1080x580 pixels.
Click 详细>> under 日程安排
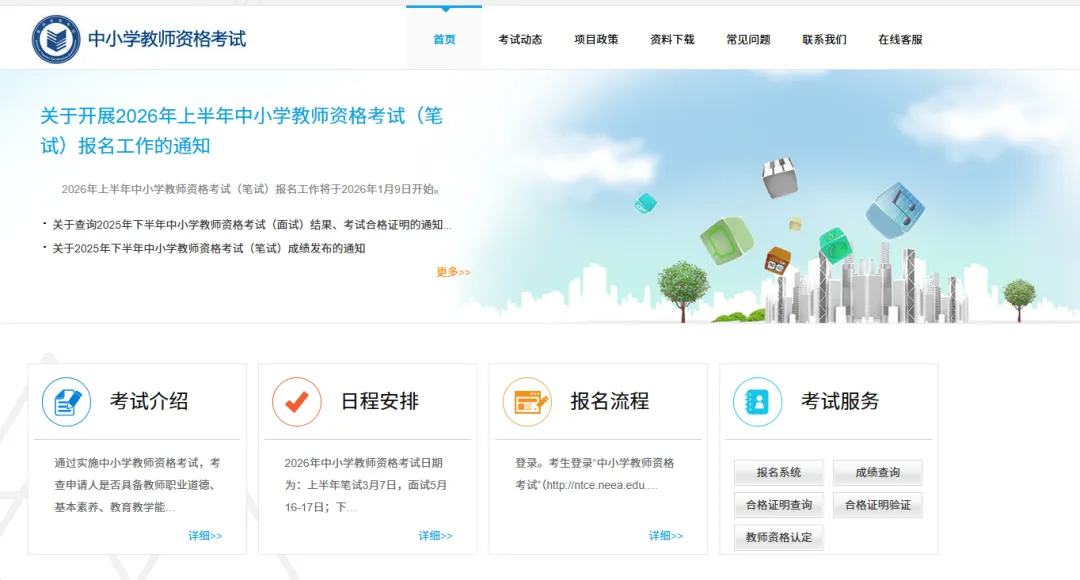[435, 535]
